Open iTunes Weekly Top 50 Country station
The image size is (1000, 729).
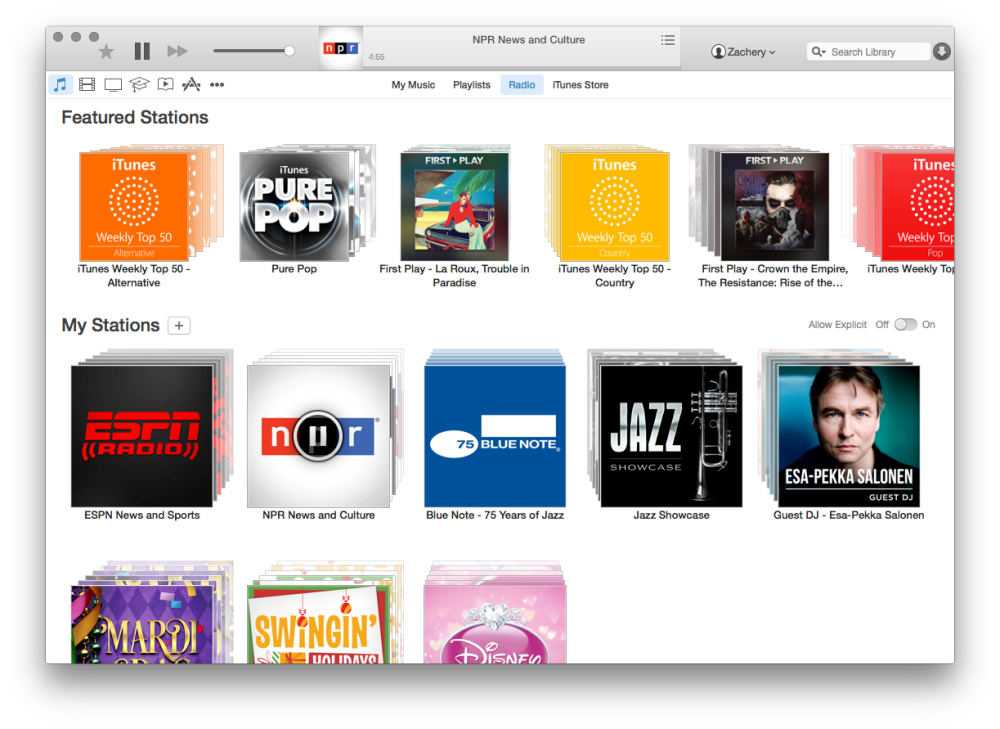point(615,207)
